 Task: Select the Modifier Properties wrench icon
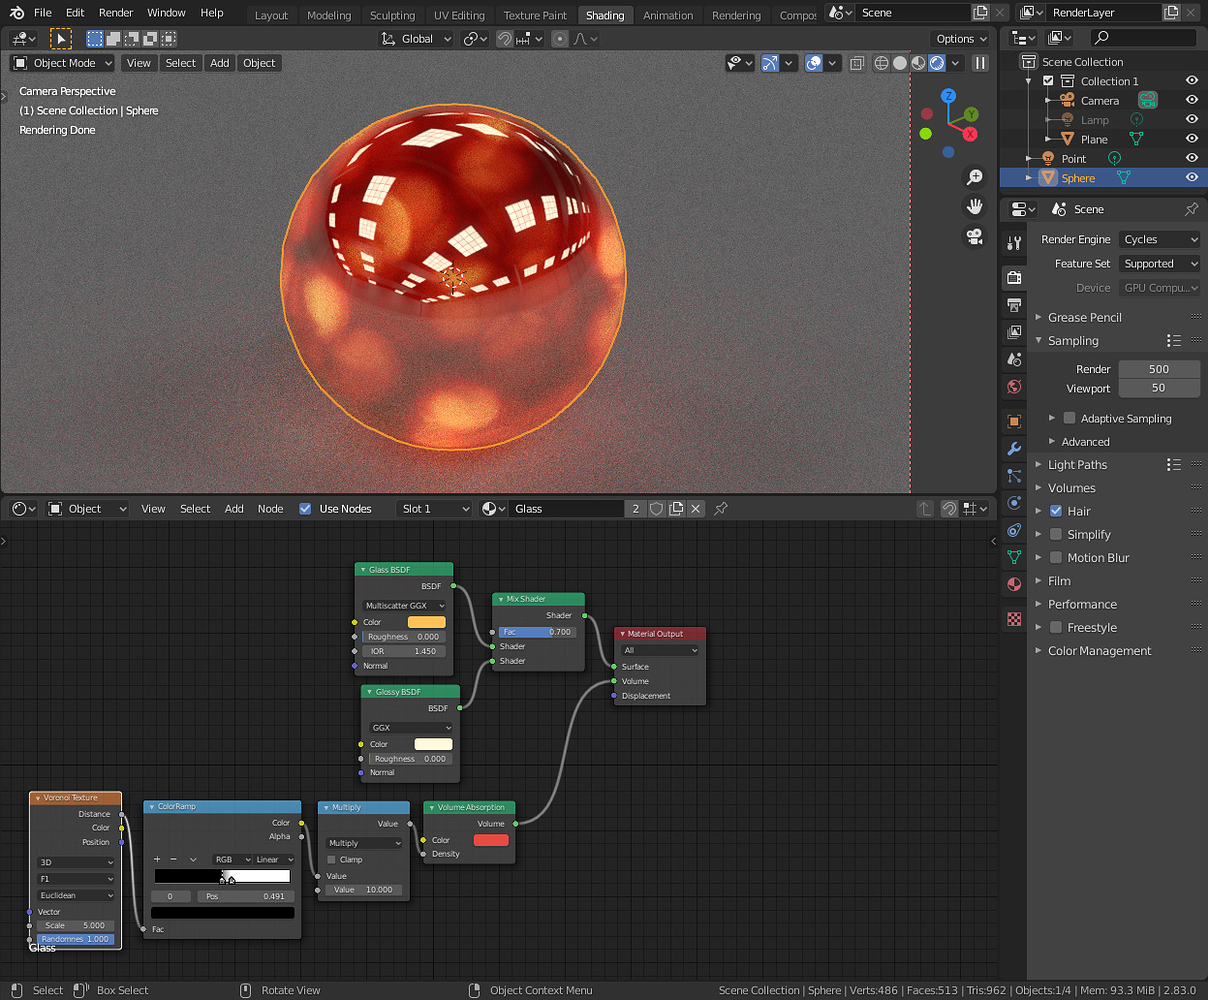1013,448
